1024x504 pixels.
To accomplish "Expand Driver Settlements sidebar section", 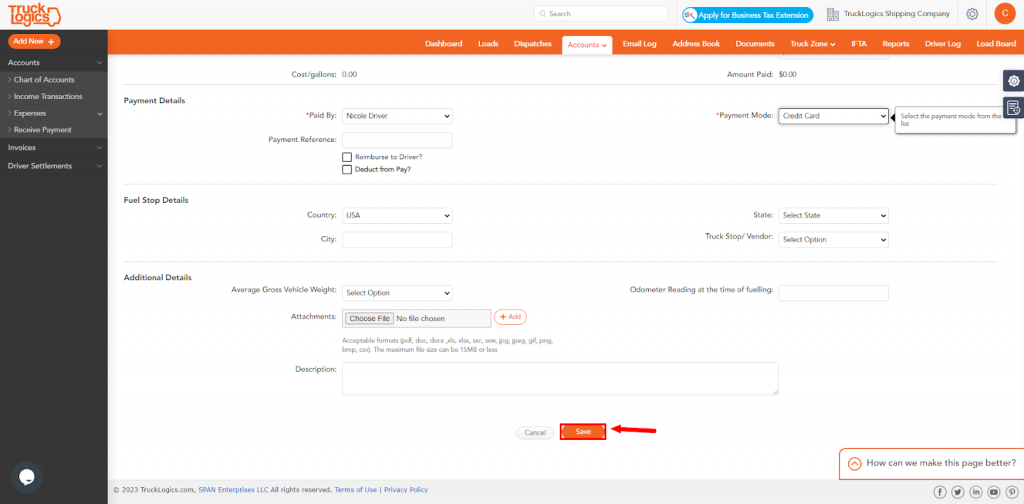I will [54, 166].
